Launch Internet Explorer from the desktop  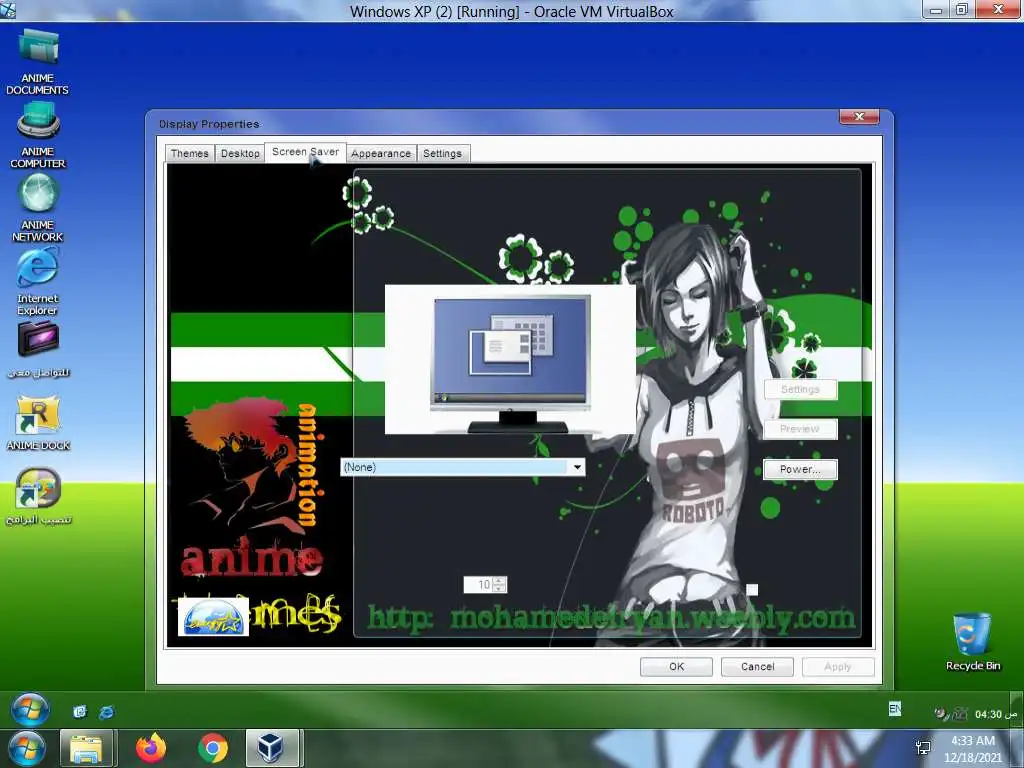pos(37,283)
